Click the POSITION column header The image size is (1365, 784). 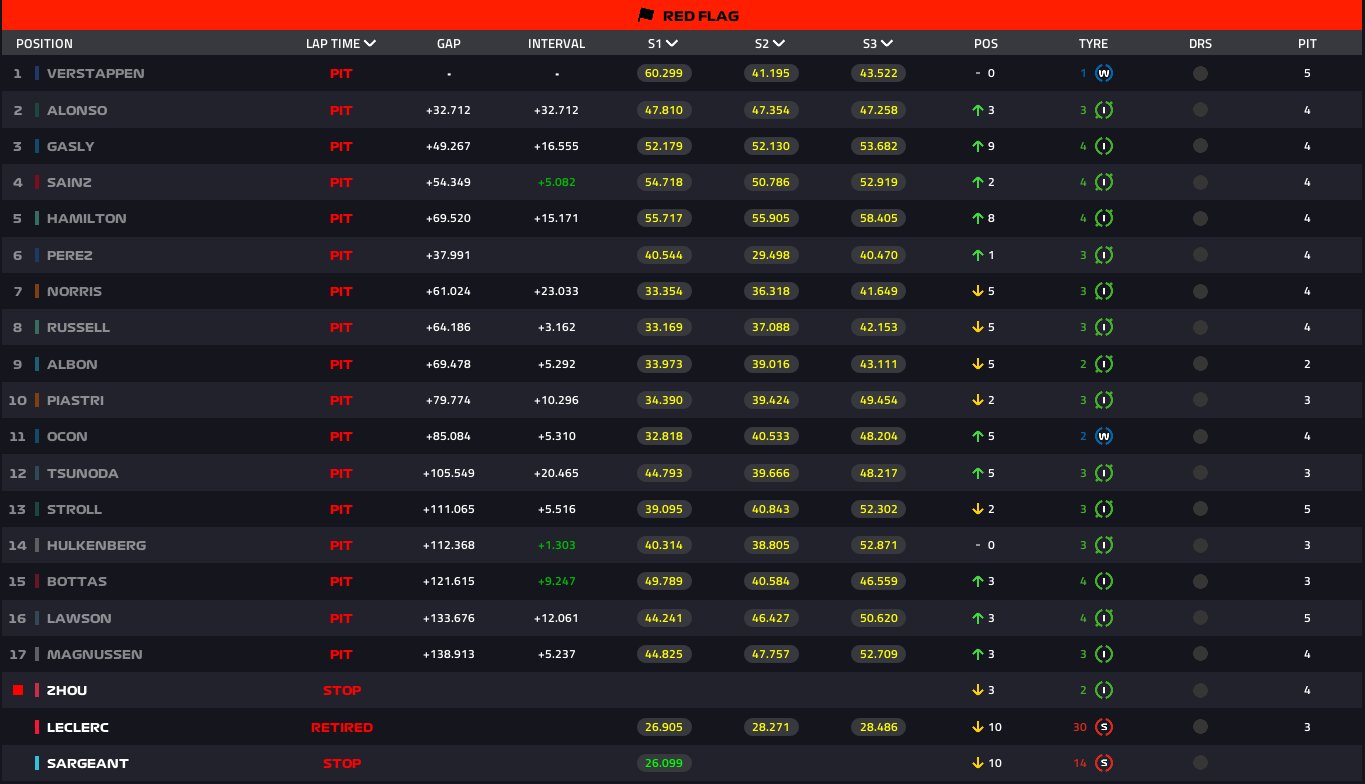pyautogui.click(x=44, y=44)
